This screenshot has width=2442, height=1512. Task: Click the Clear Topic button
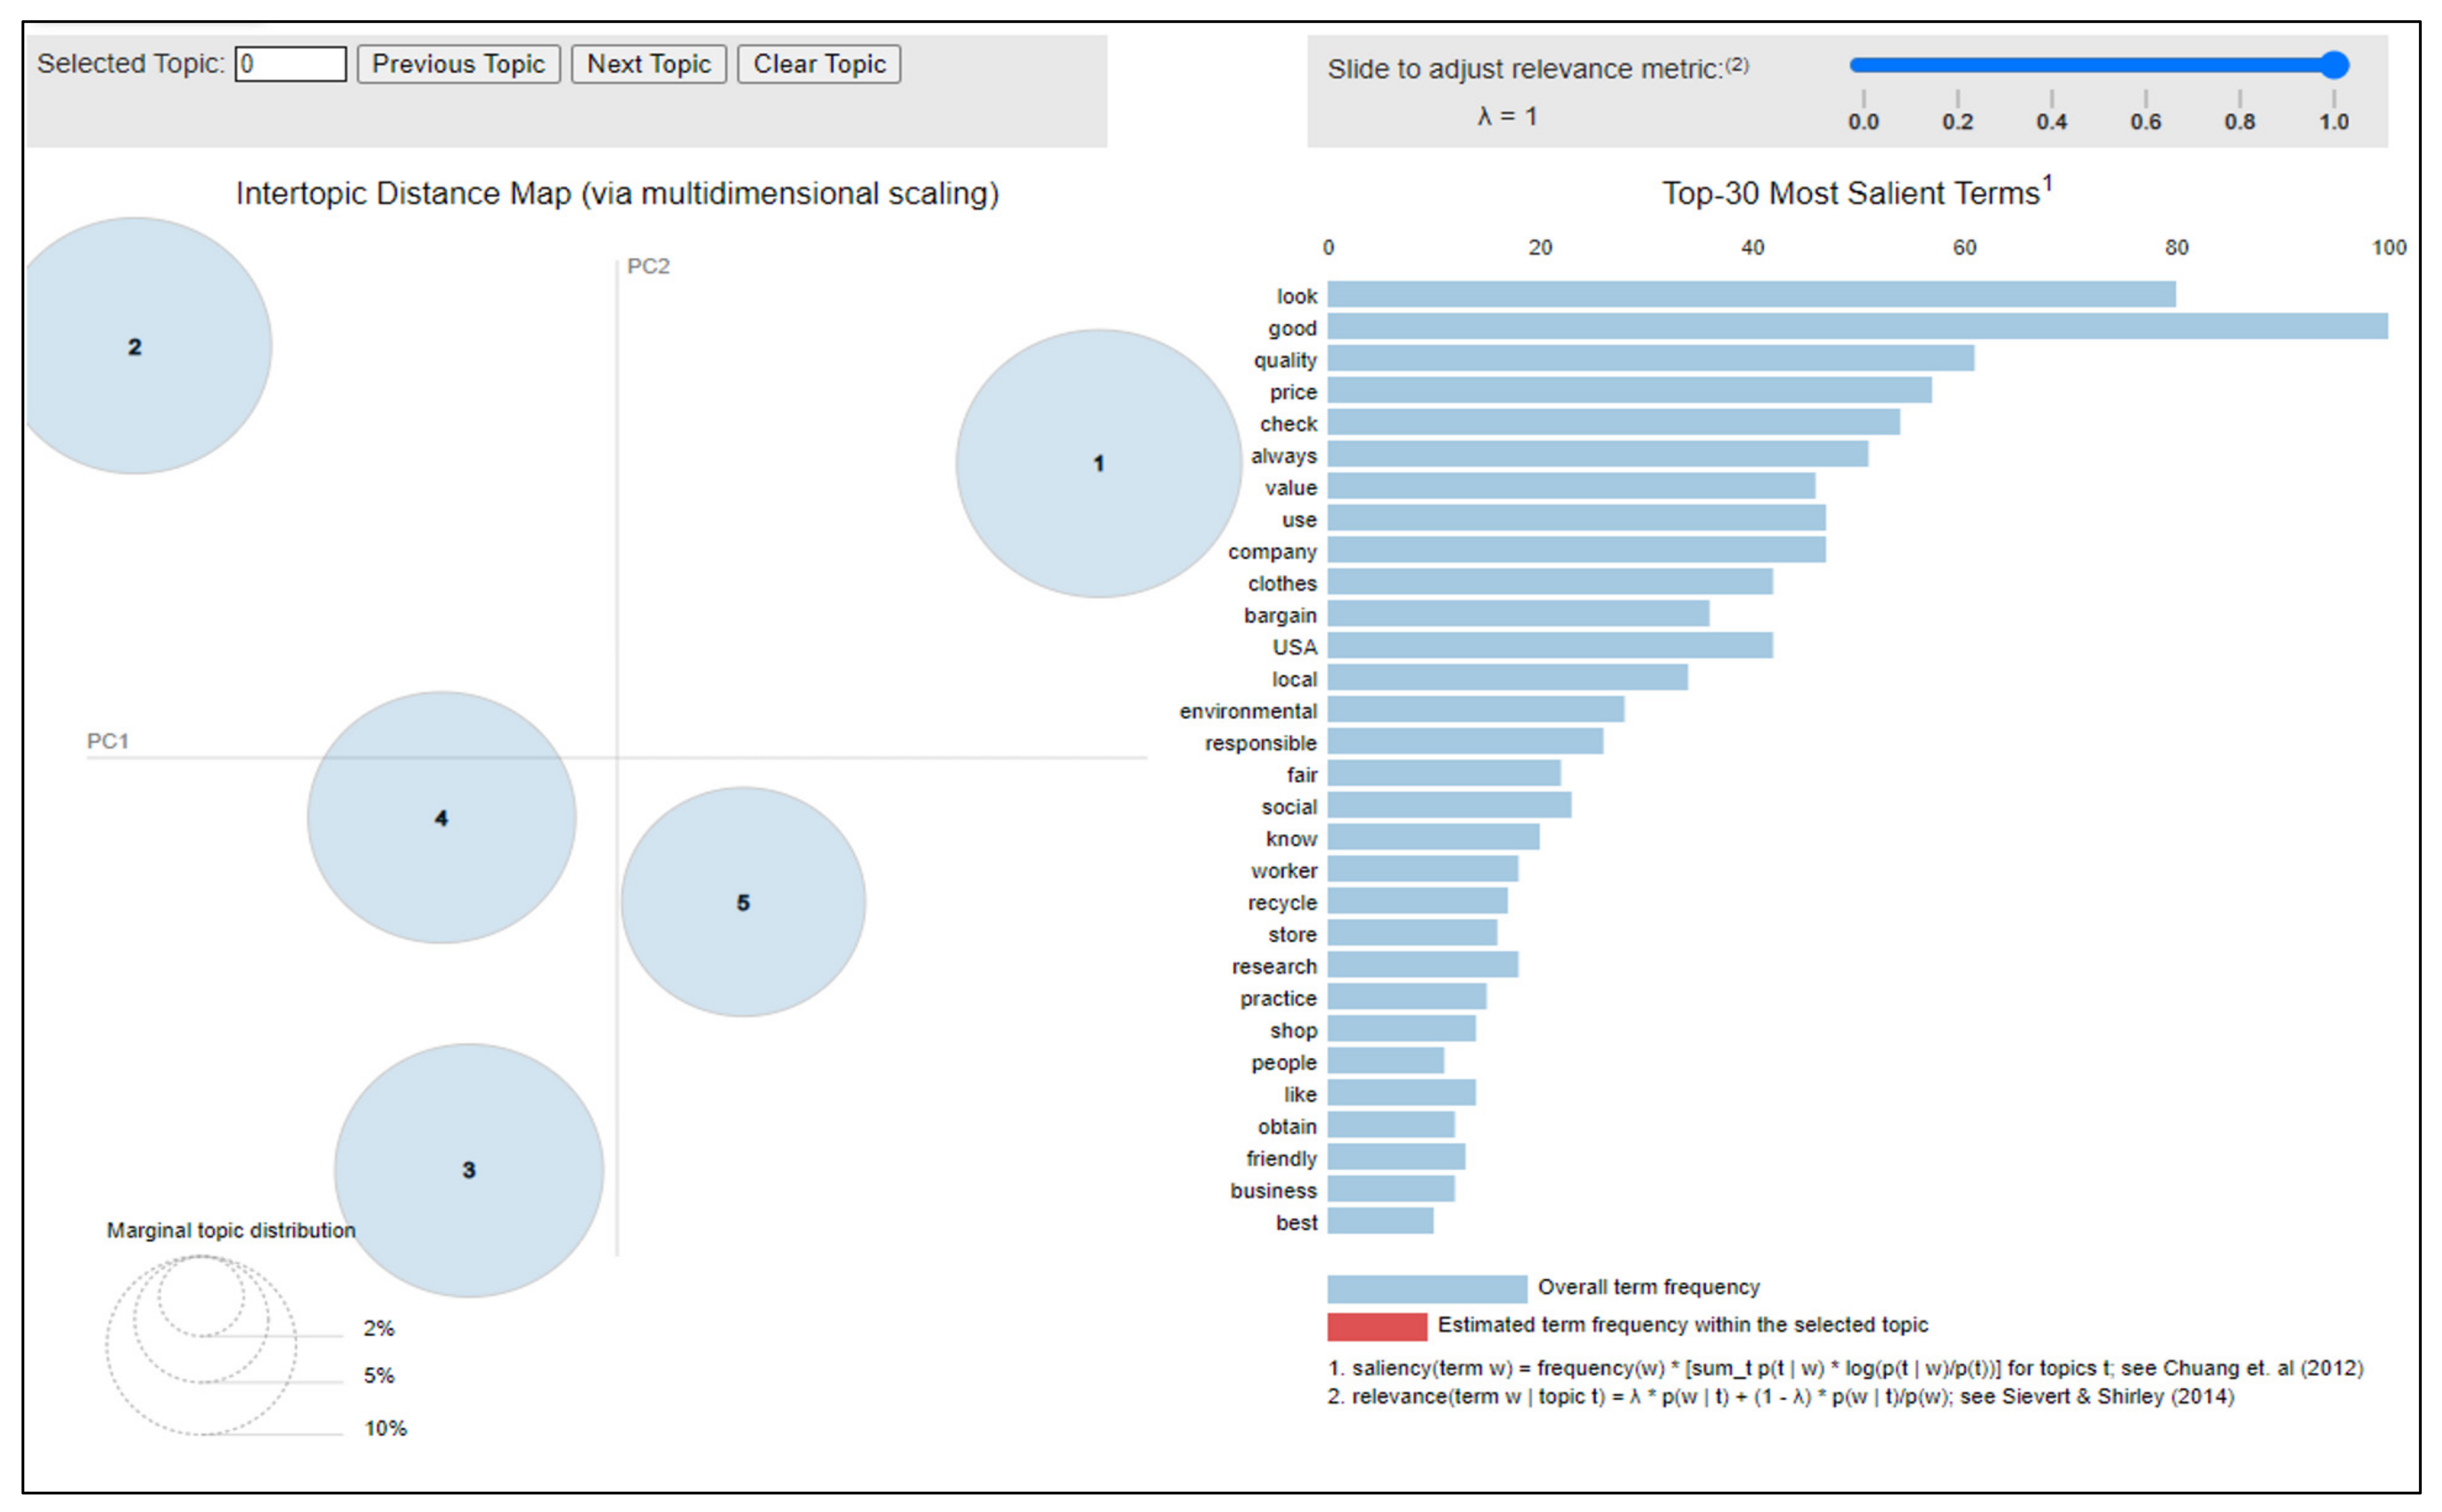click(x=818, y=64)
